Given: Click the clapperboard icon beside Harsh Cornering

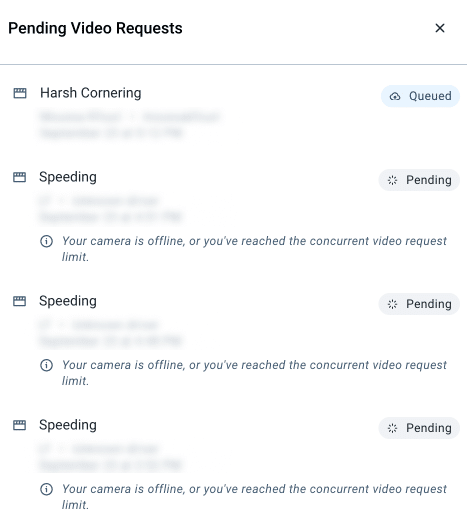Looking at the screenshot, I should (x=20, y=93).
